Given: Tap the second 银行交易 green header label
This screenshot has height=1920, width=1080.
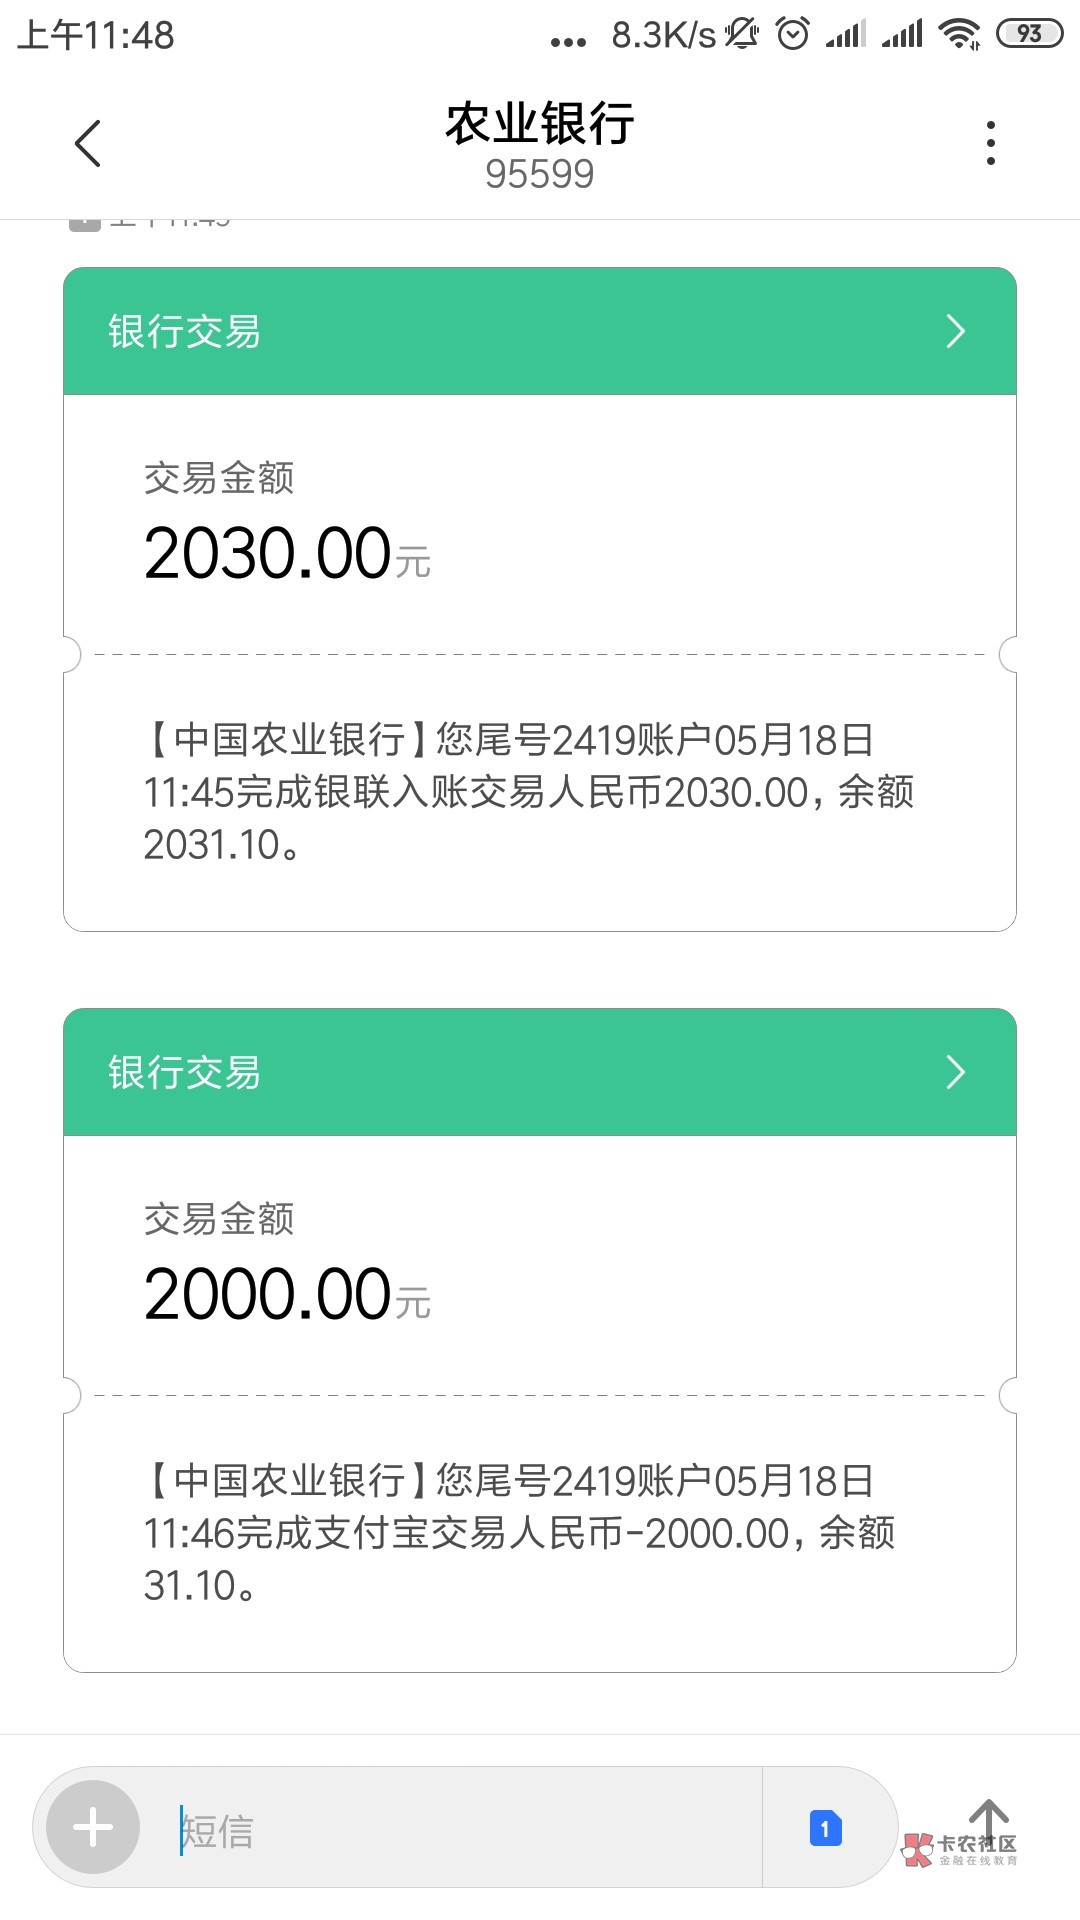Looking at the screenshot, I should coord(185,1073).
